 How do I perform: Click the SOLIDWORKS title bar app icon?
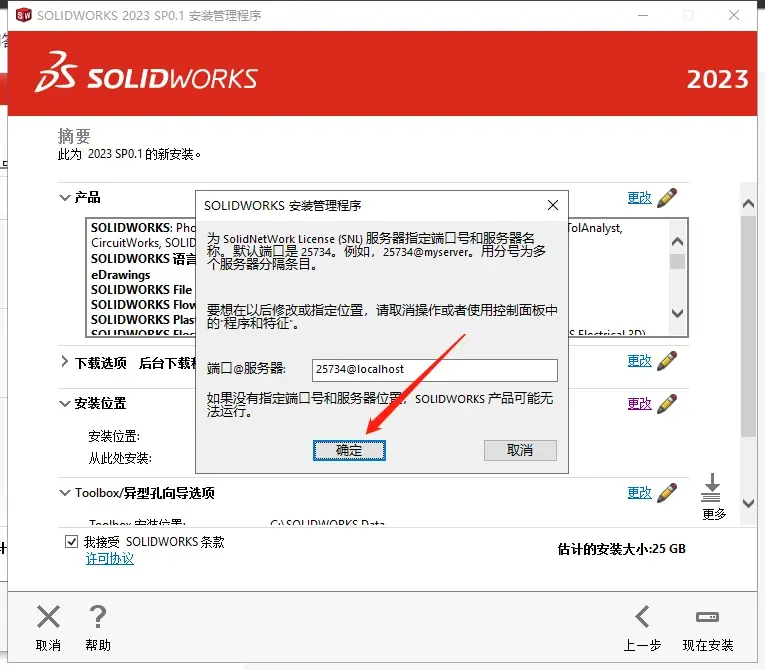coord(23,15)
